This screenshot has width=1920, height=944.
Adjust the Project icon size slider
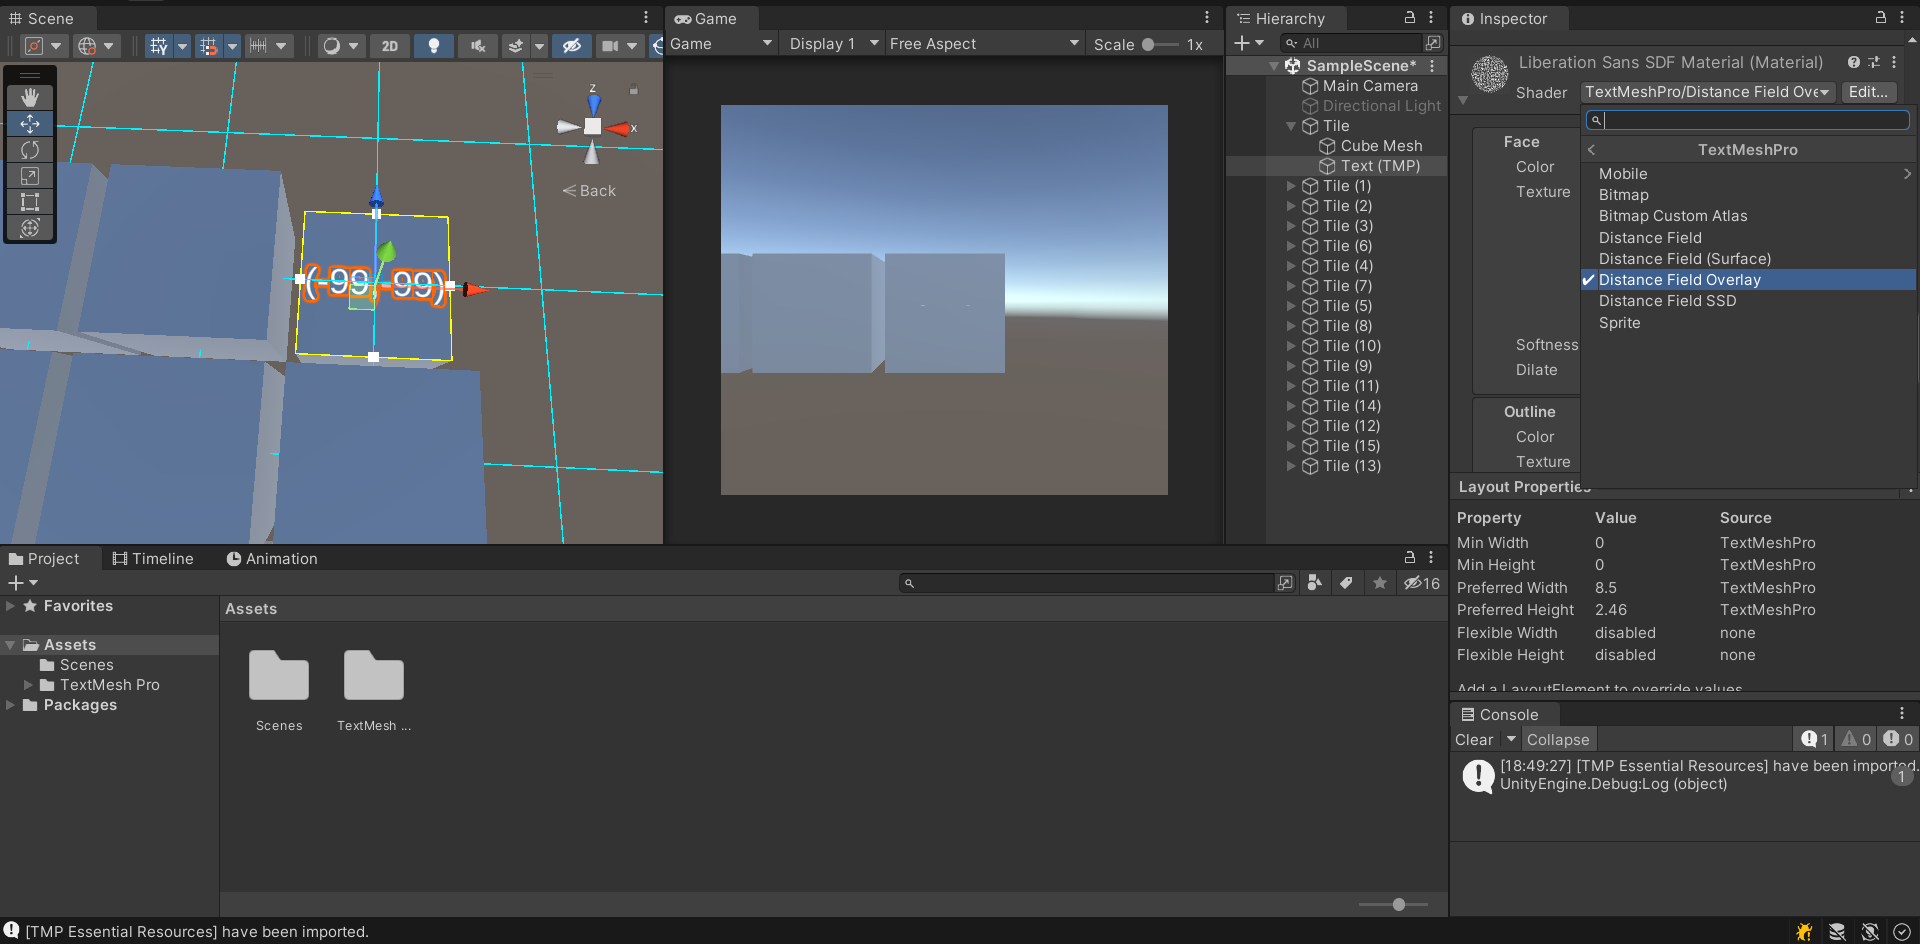pyautogui.click(x=1394, y=904)
